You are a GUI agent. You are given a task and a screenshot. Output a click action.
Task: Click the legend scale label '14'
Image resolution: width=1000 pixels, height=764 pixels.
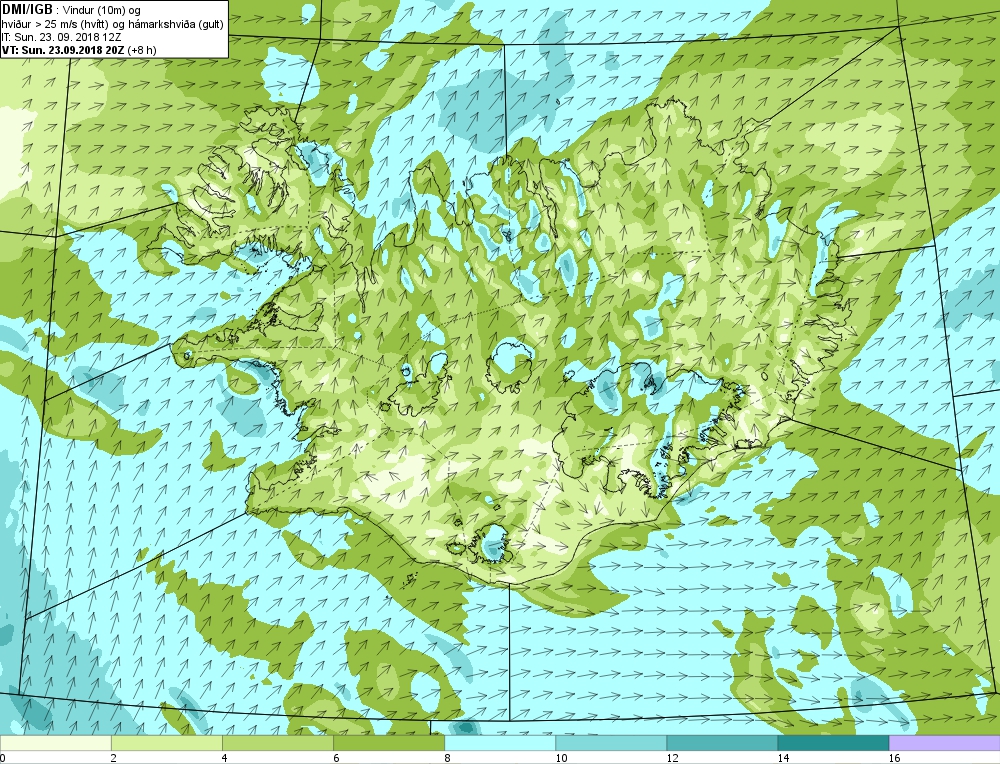click(783, 758)
